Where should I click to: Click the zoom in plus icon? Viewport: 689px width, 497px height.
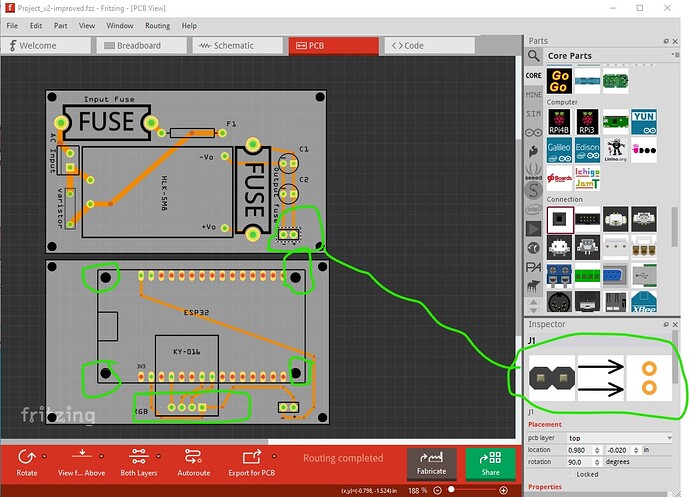(x=504, y=490)
